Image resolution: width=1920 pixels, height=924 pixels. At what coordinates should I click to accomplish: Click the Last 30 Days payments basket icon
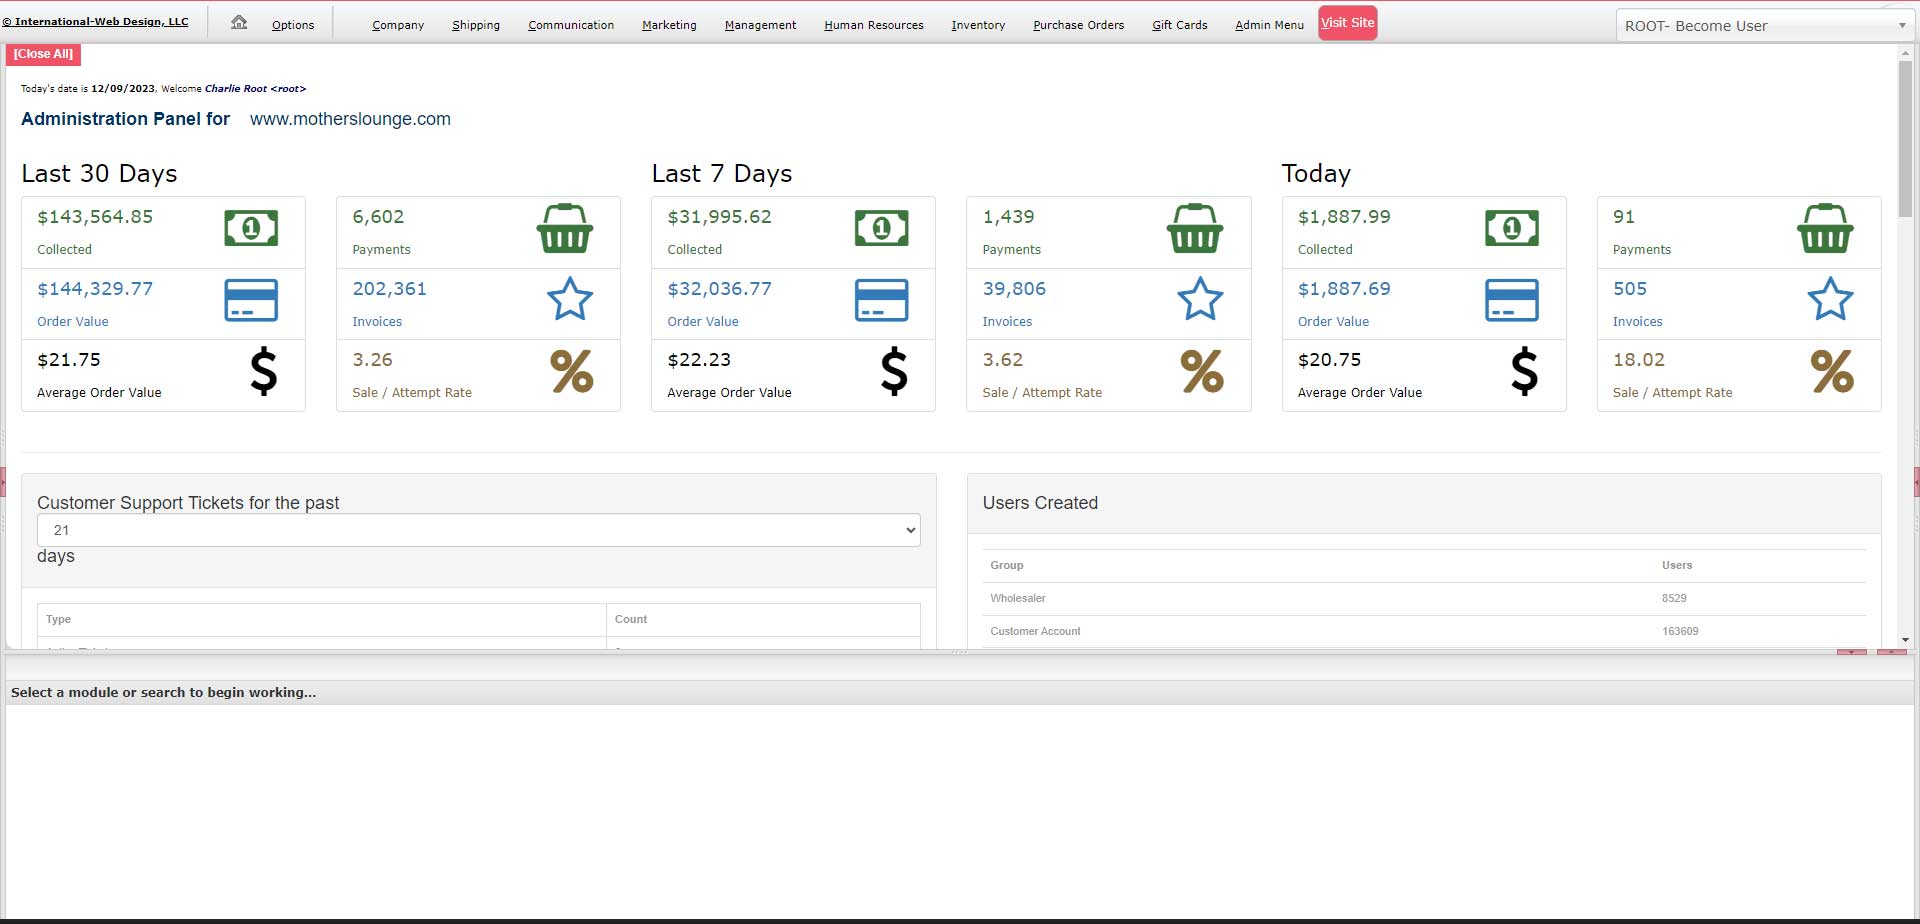tap(565, 228)
